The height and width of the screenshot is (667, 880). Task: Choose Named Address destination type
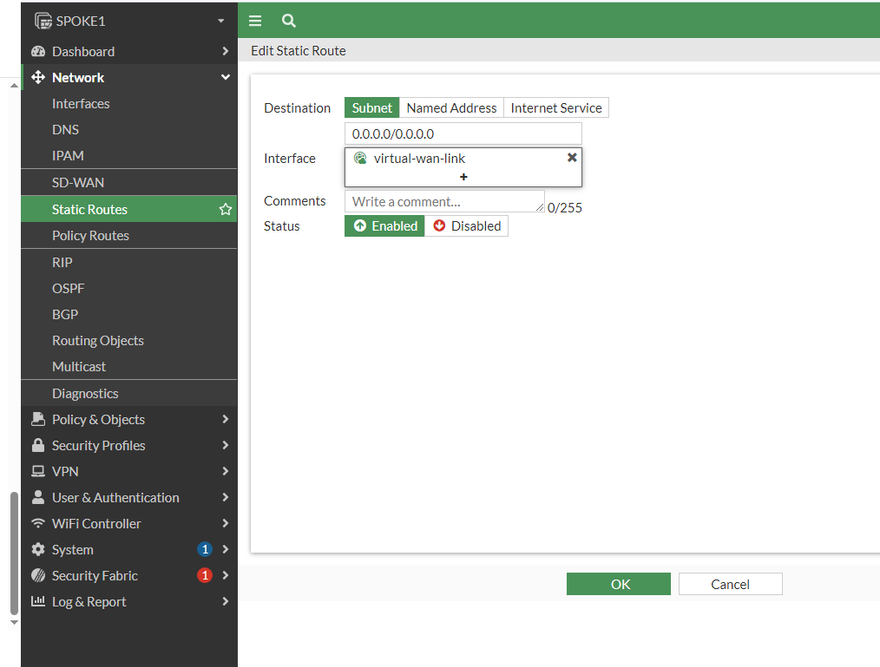451,108
